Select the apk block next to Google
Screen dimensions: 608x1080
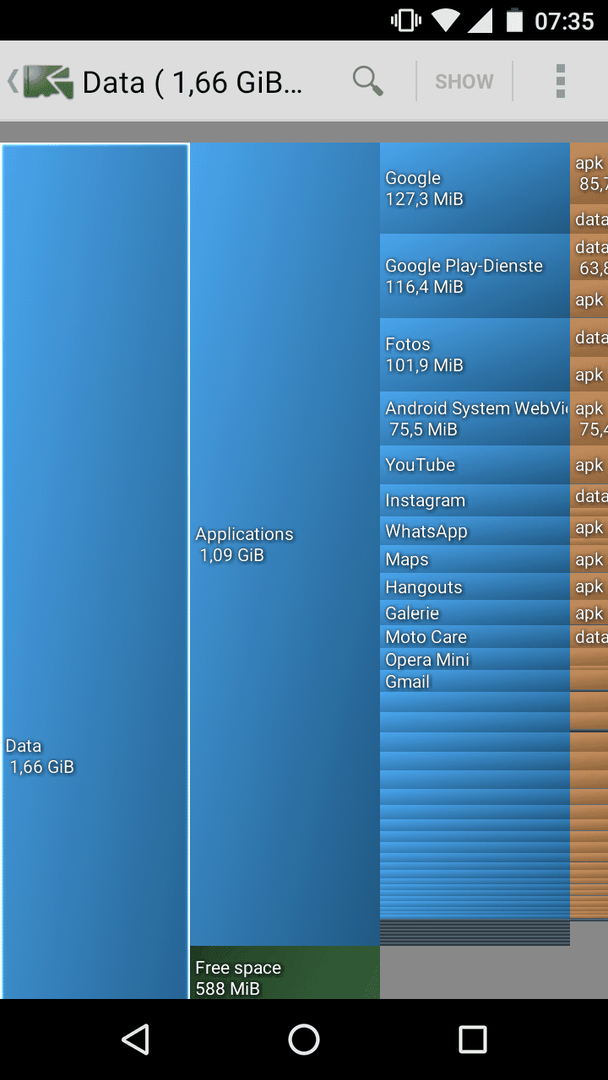tap(589, 174)
